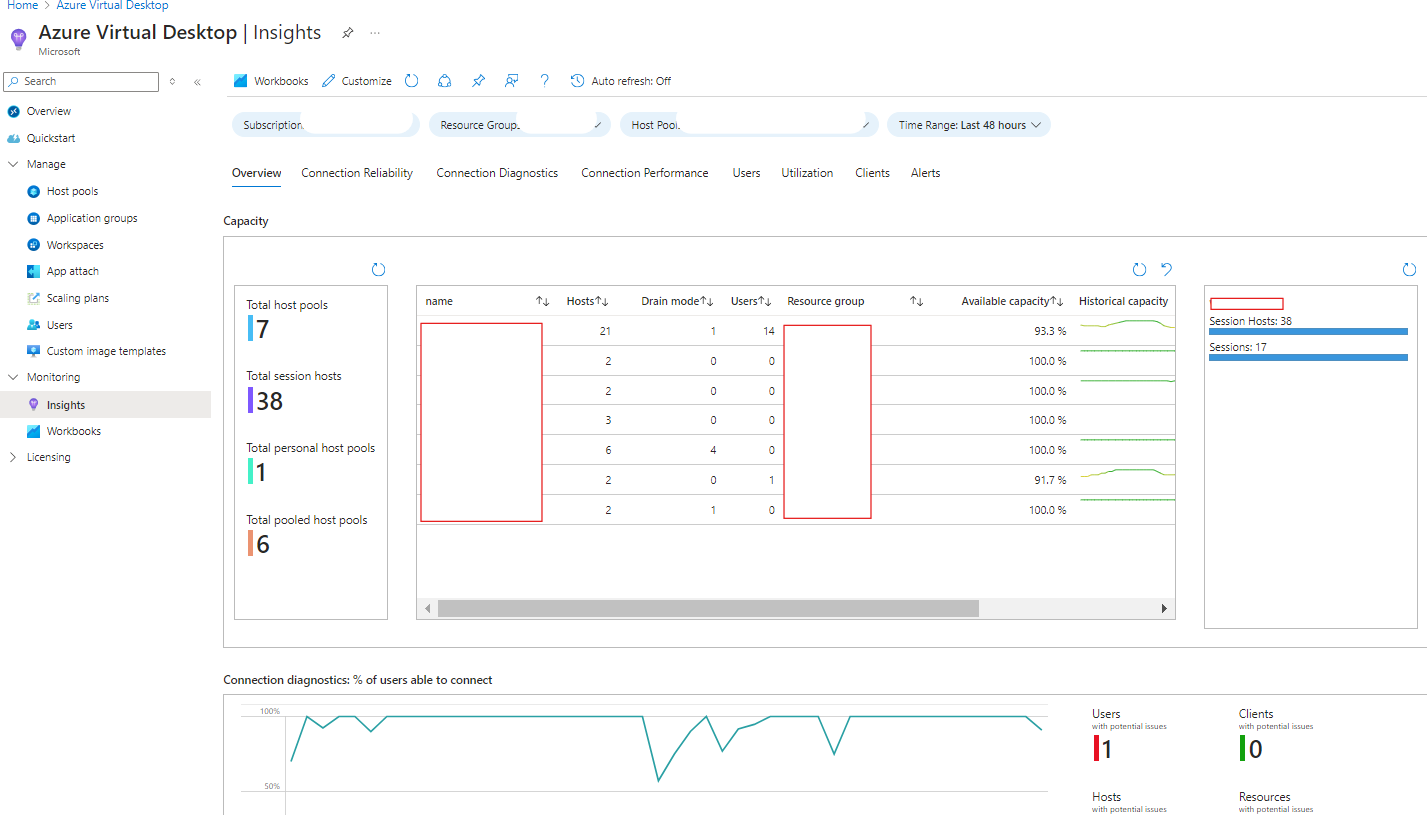
Task: Switch to the Connection Reliability tab
Action: coord(357,173)
